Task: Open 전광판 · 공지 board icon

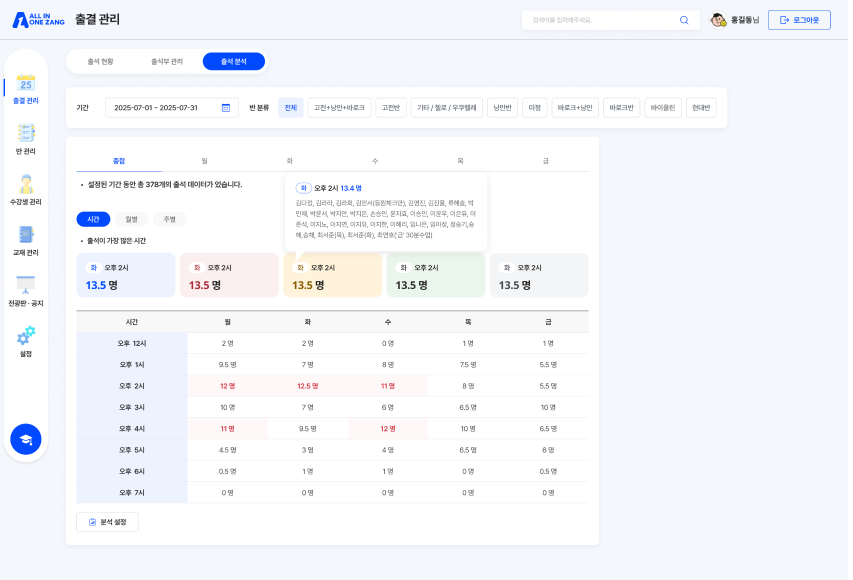Action: point(26,285)
